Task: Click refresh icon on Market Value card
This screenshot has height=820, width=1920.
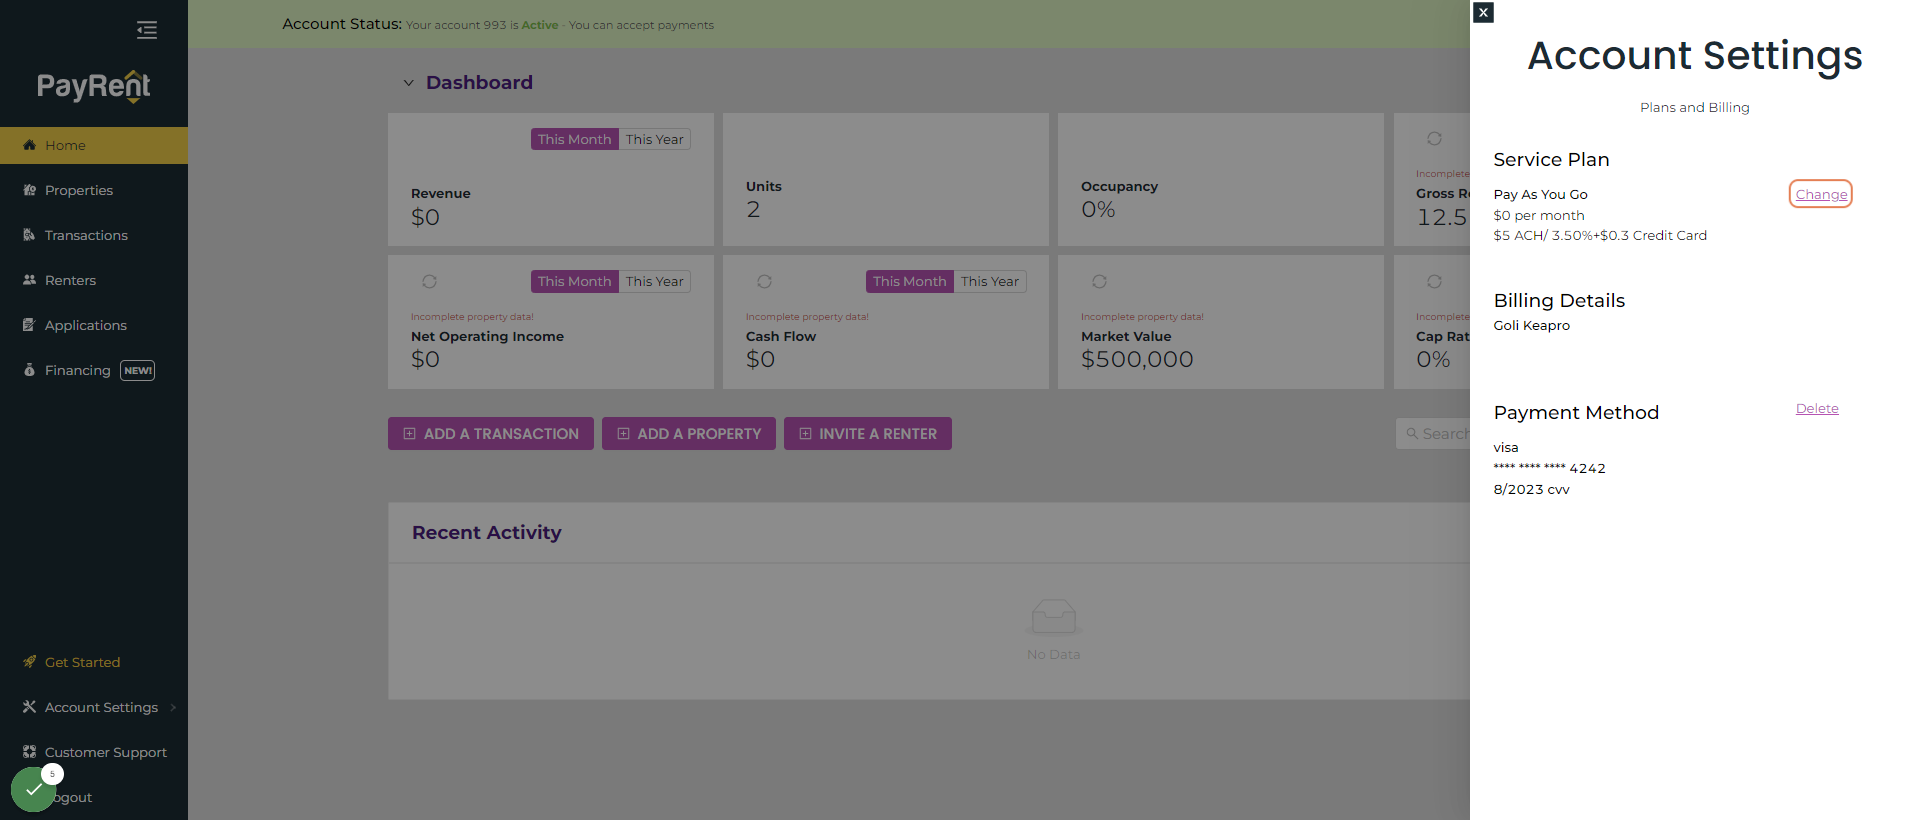Action: pyautogui.click(x=1099, y=281)
